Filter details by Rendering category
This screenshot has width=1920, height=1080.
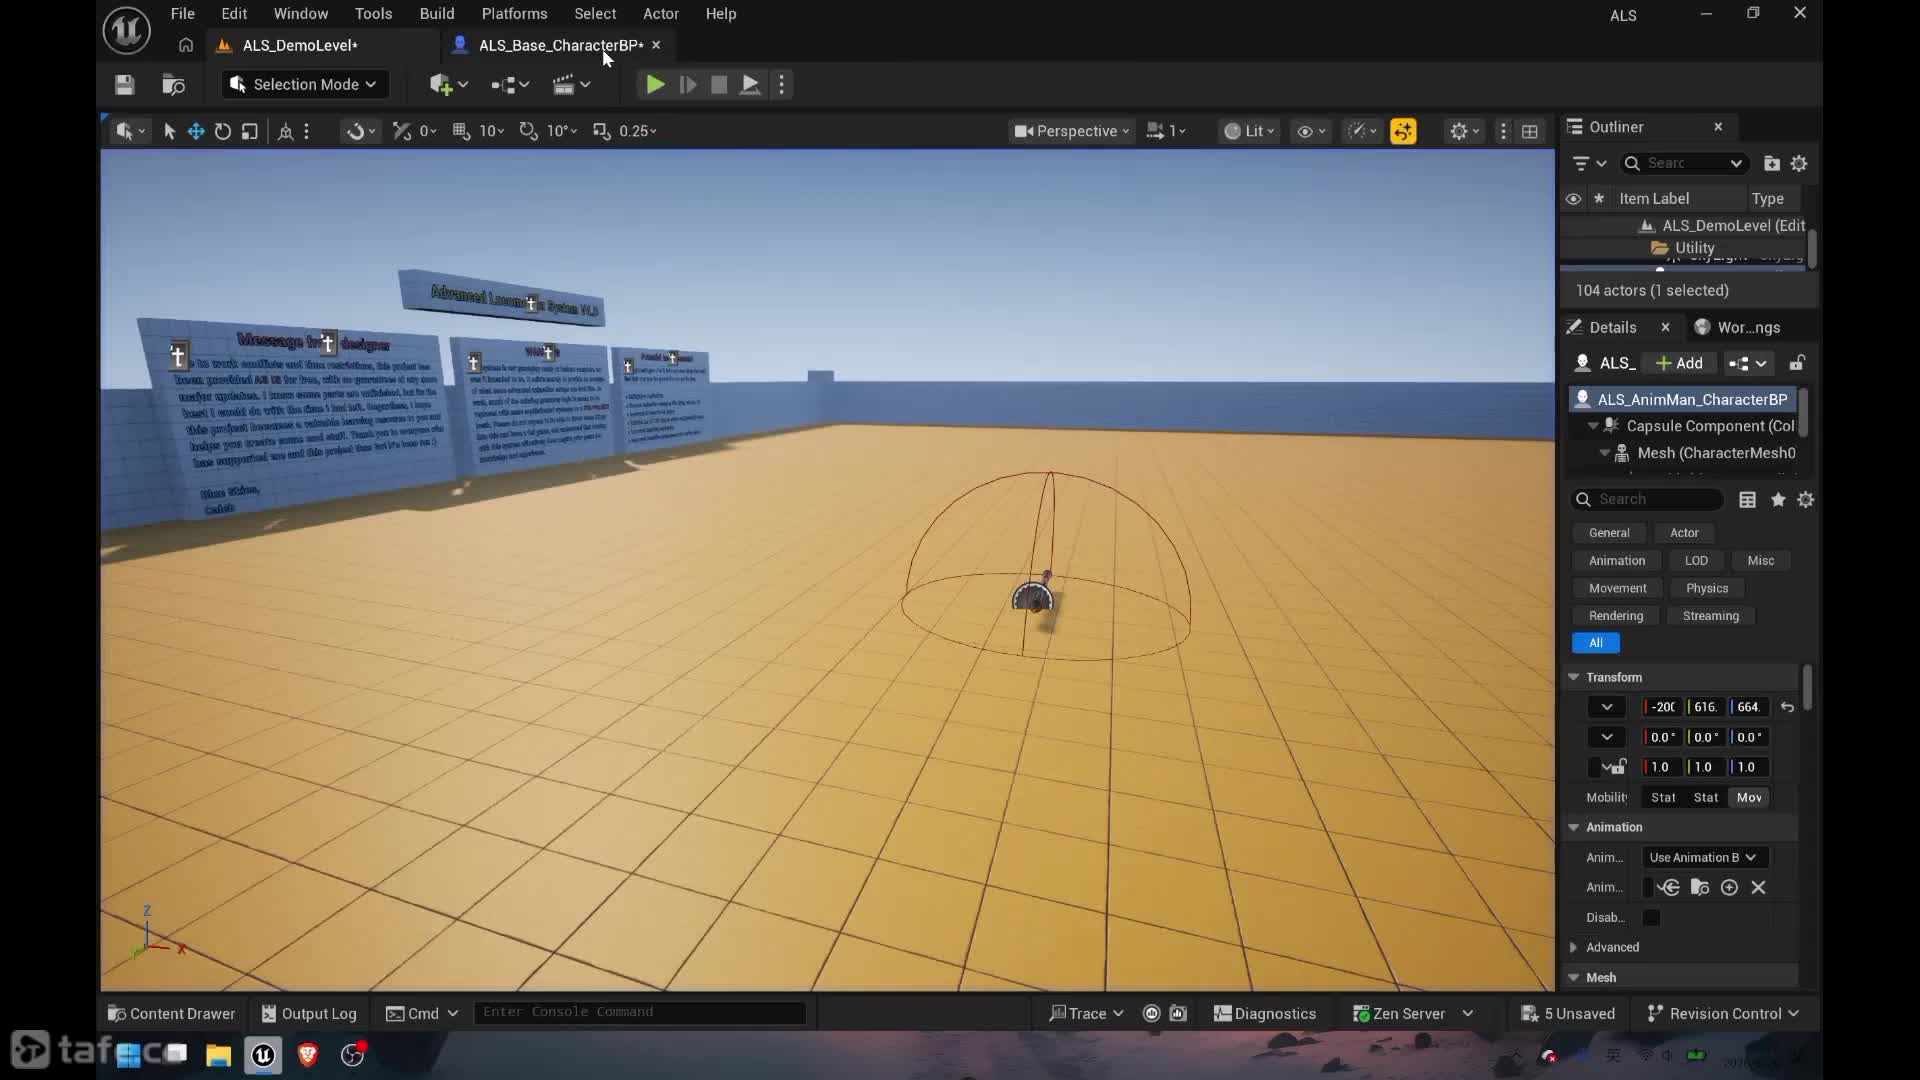point(1616,617)
